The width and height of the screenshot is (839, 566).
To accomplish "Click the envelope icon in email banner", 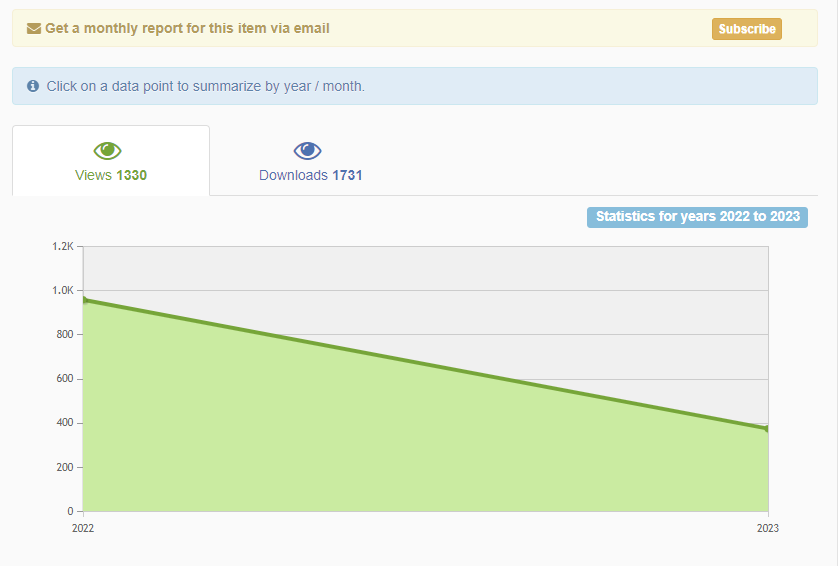I will coord(34,28).
